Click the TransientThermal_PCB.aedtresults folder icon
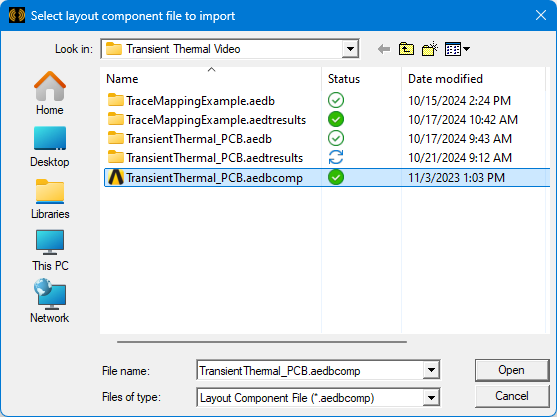 tap(115, 157)
